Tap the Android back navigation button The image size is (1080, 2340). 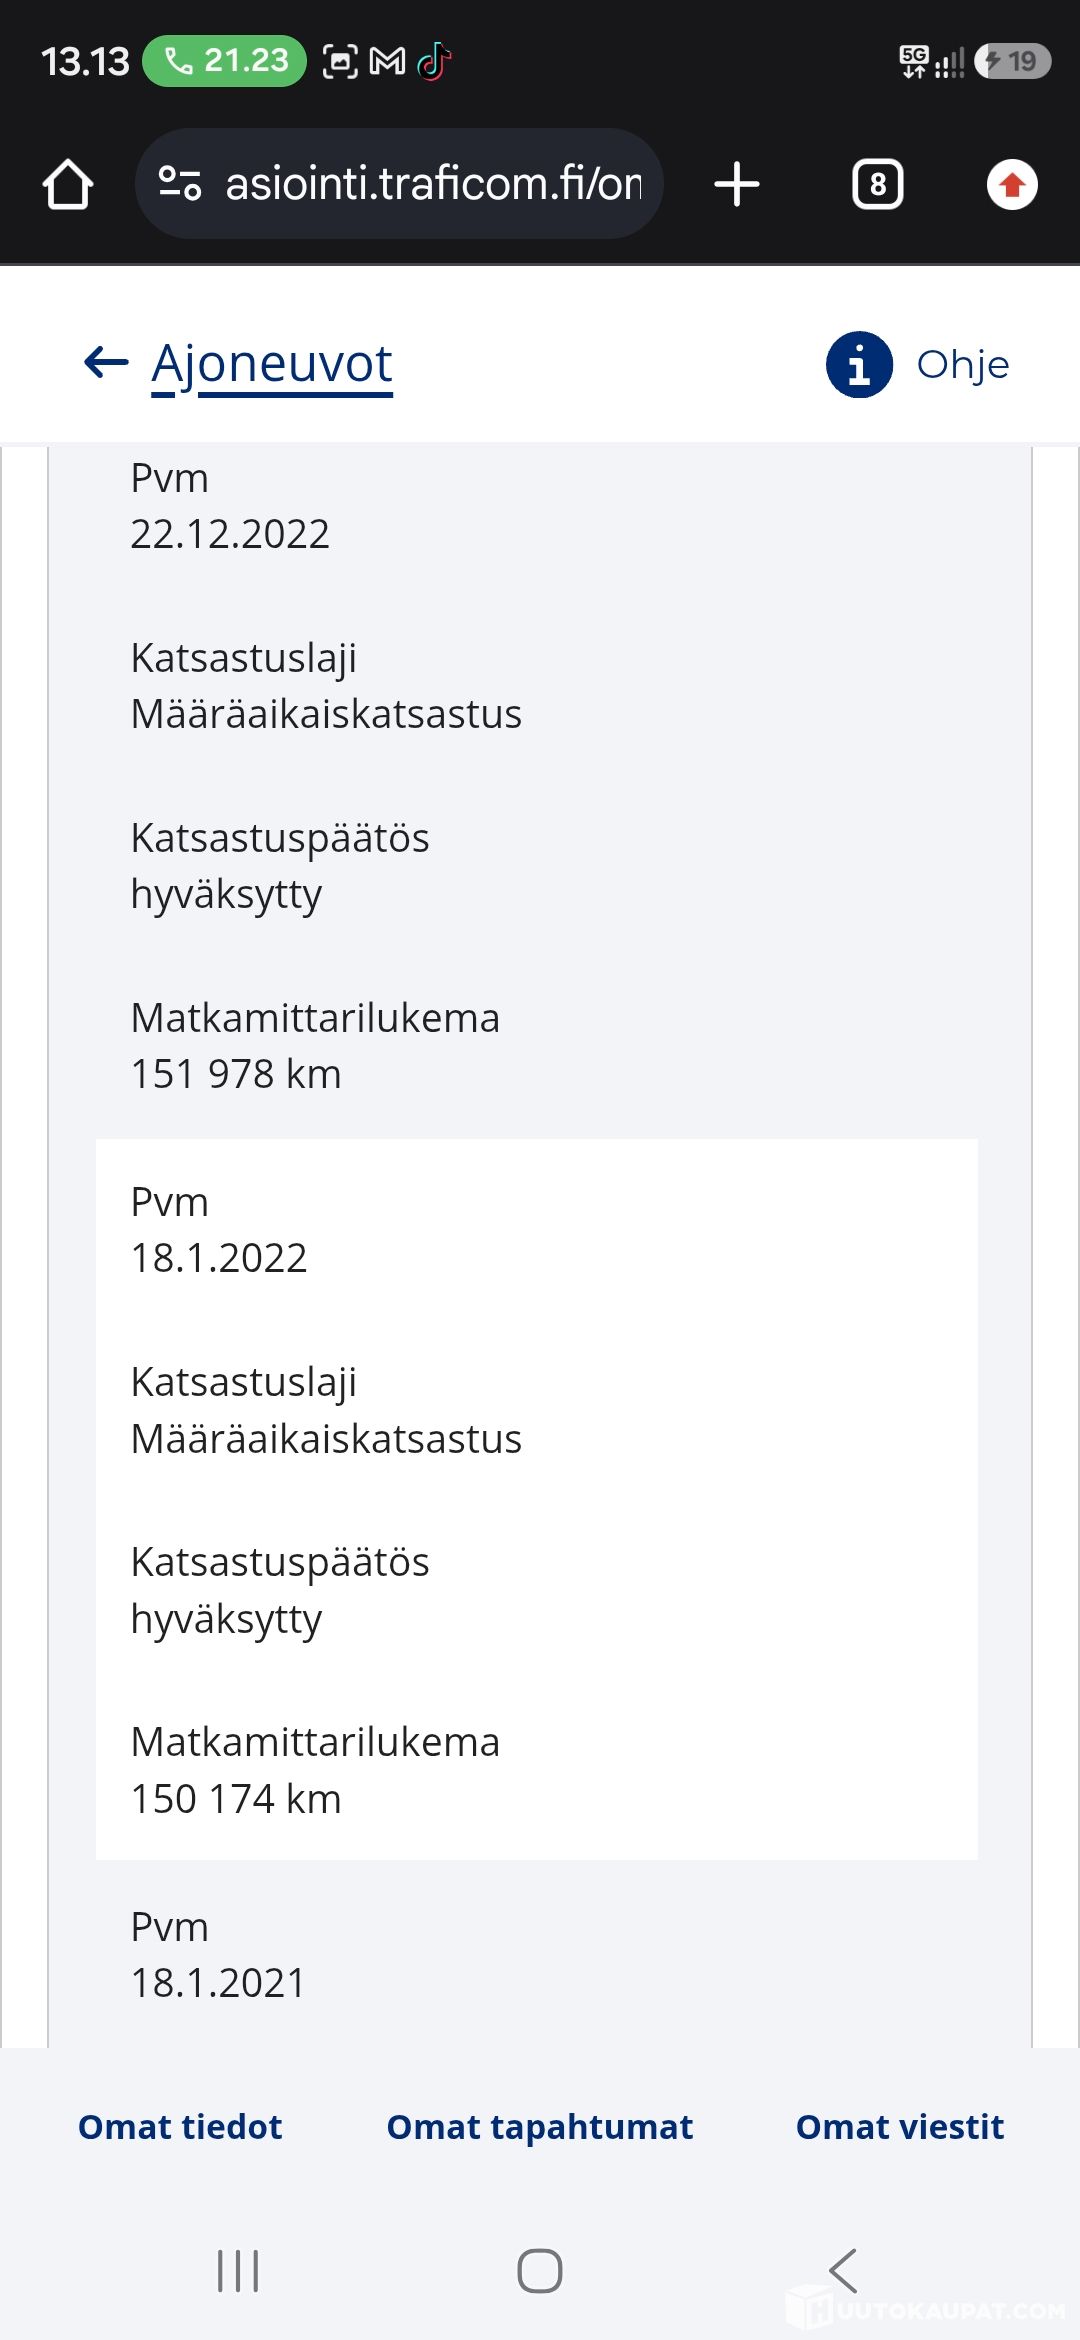coord(843,2270)
